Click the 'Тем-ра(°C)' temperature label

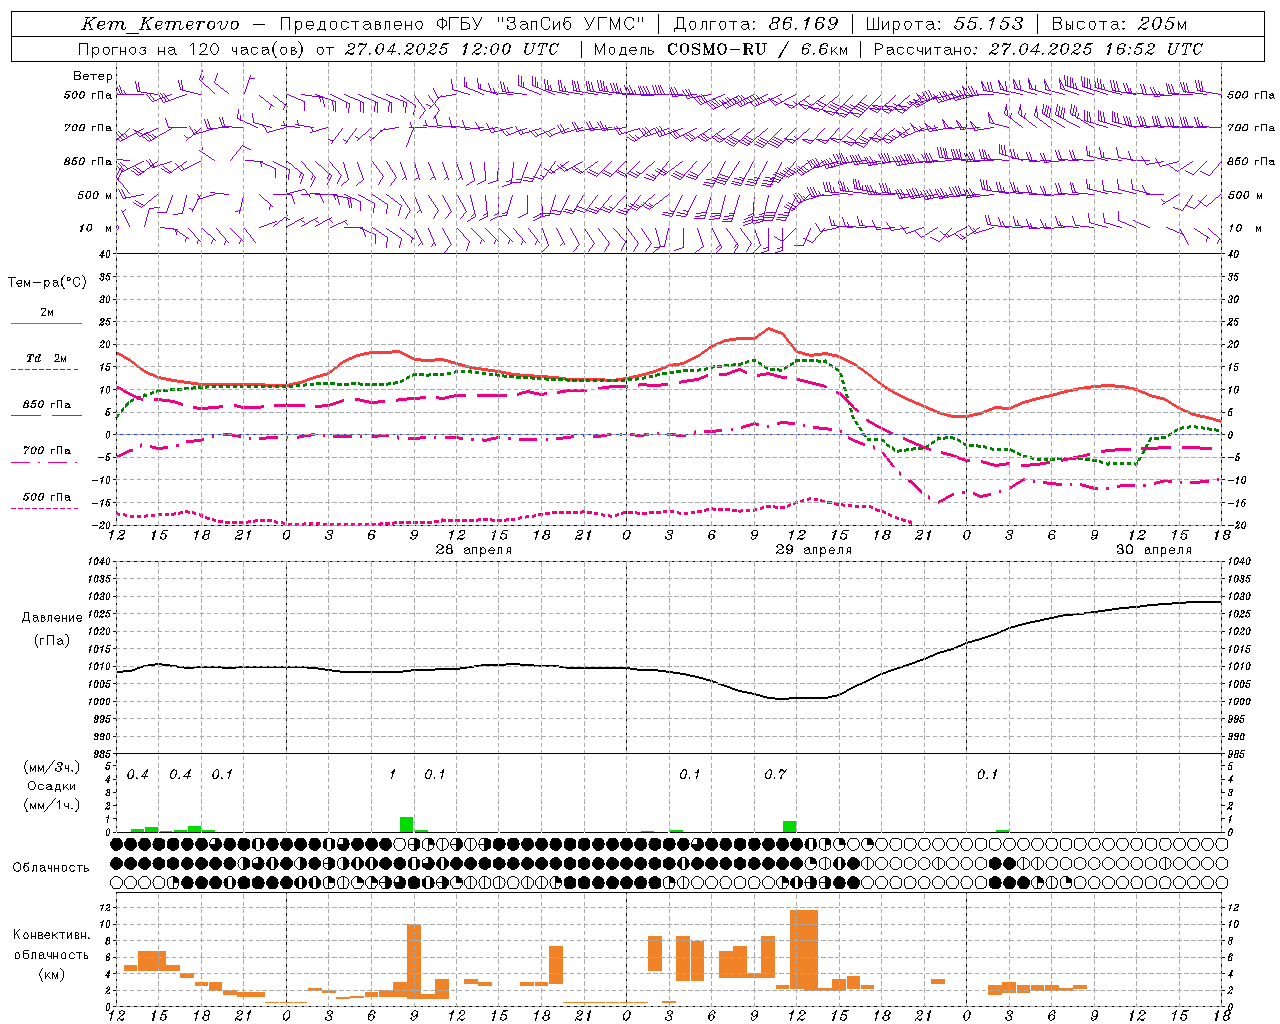coord(47,283)
